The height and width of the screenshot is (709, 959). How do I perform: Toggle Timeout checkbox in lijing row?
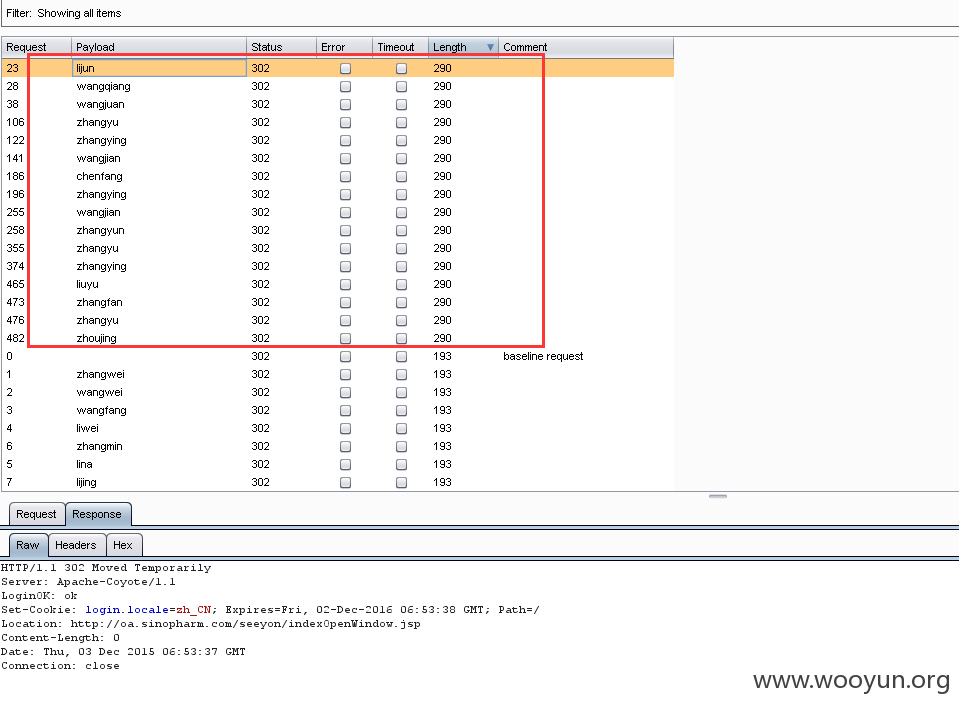(401, 482)
